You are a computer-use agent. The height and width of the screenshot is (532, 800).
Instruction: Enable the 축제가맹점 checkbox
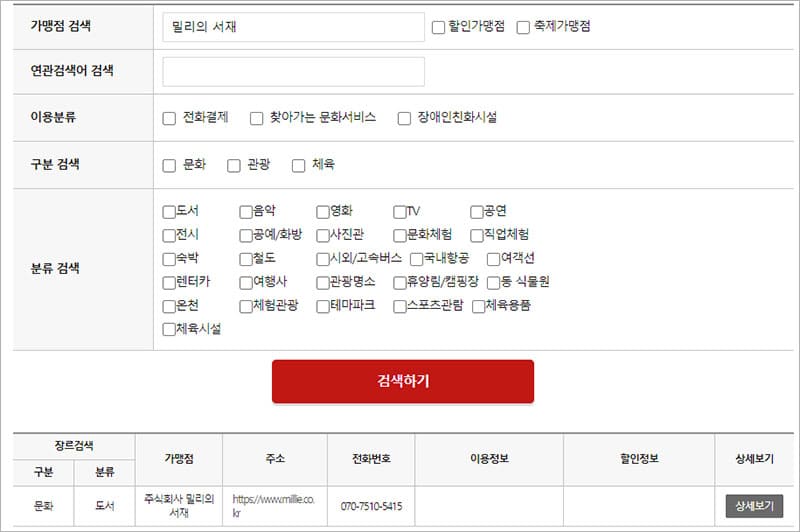tap(523, 28)
